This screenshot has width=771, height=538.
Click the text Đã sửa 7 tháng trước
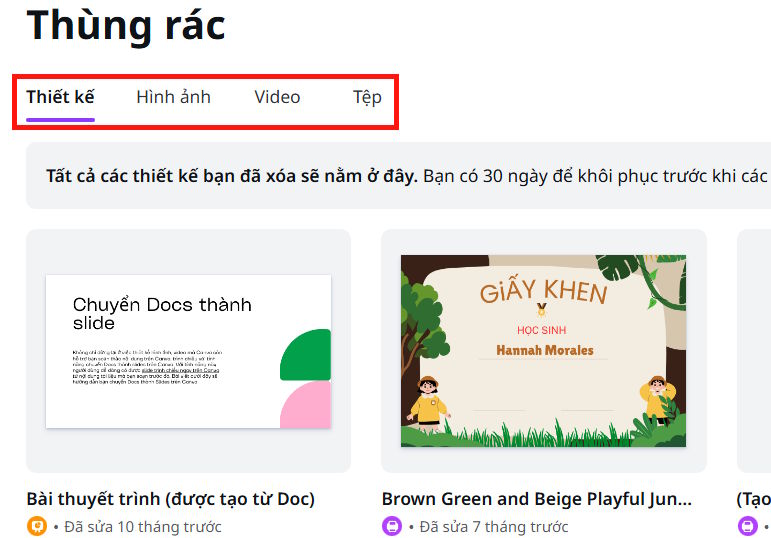coord(494,527)
